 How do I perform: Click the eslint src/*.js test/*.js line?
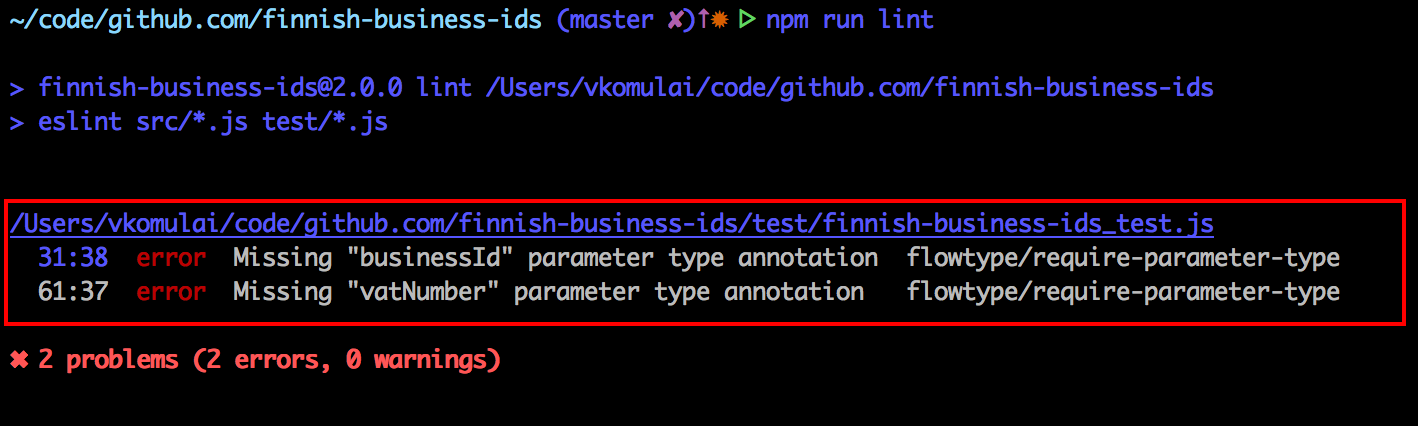pyautogui.click(x=199, y=122)
